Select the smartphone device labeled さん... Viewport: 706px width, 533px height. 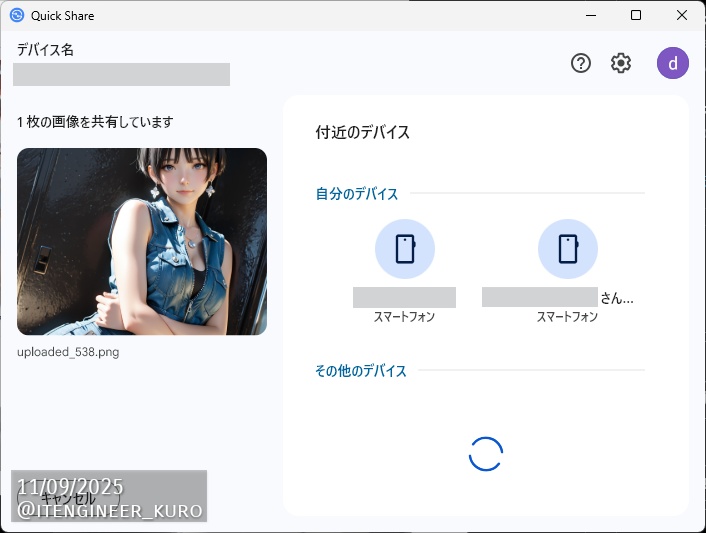pos(568,249)
